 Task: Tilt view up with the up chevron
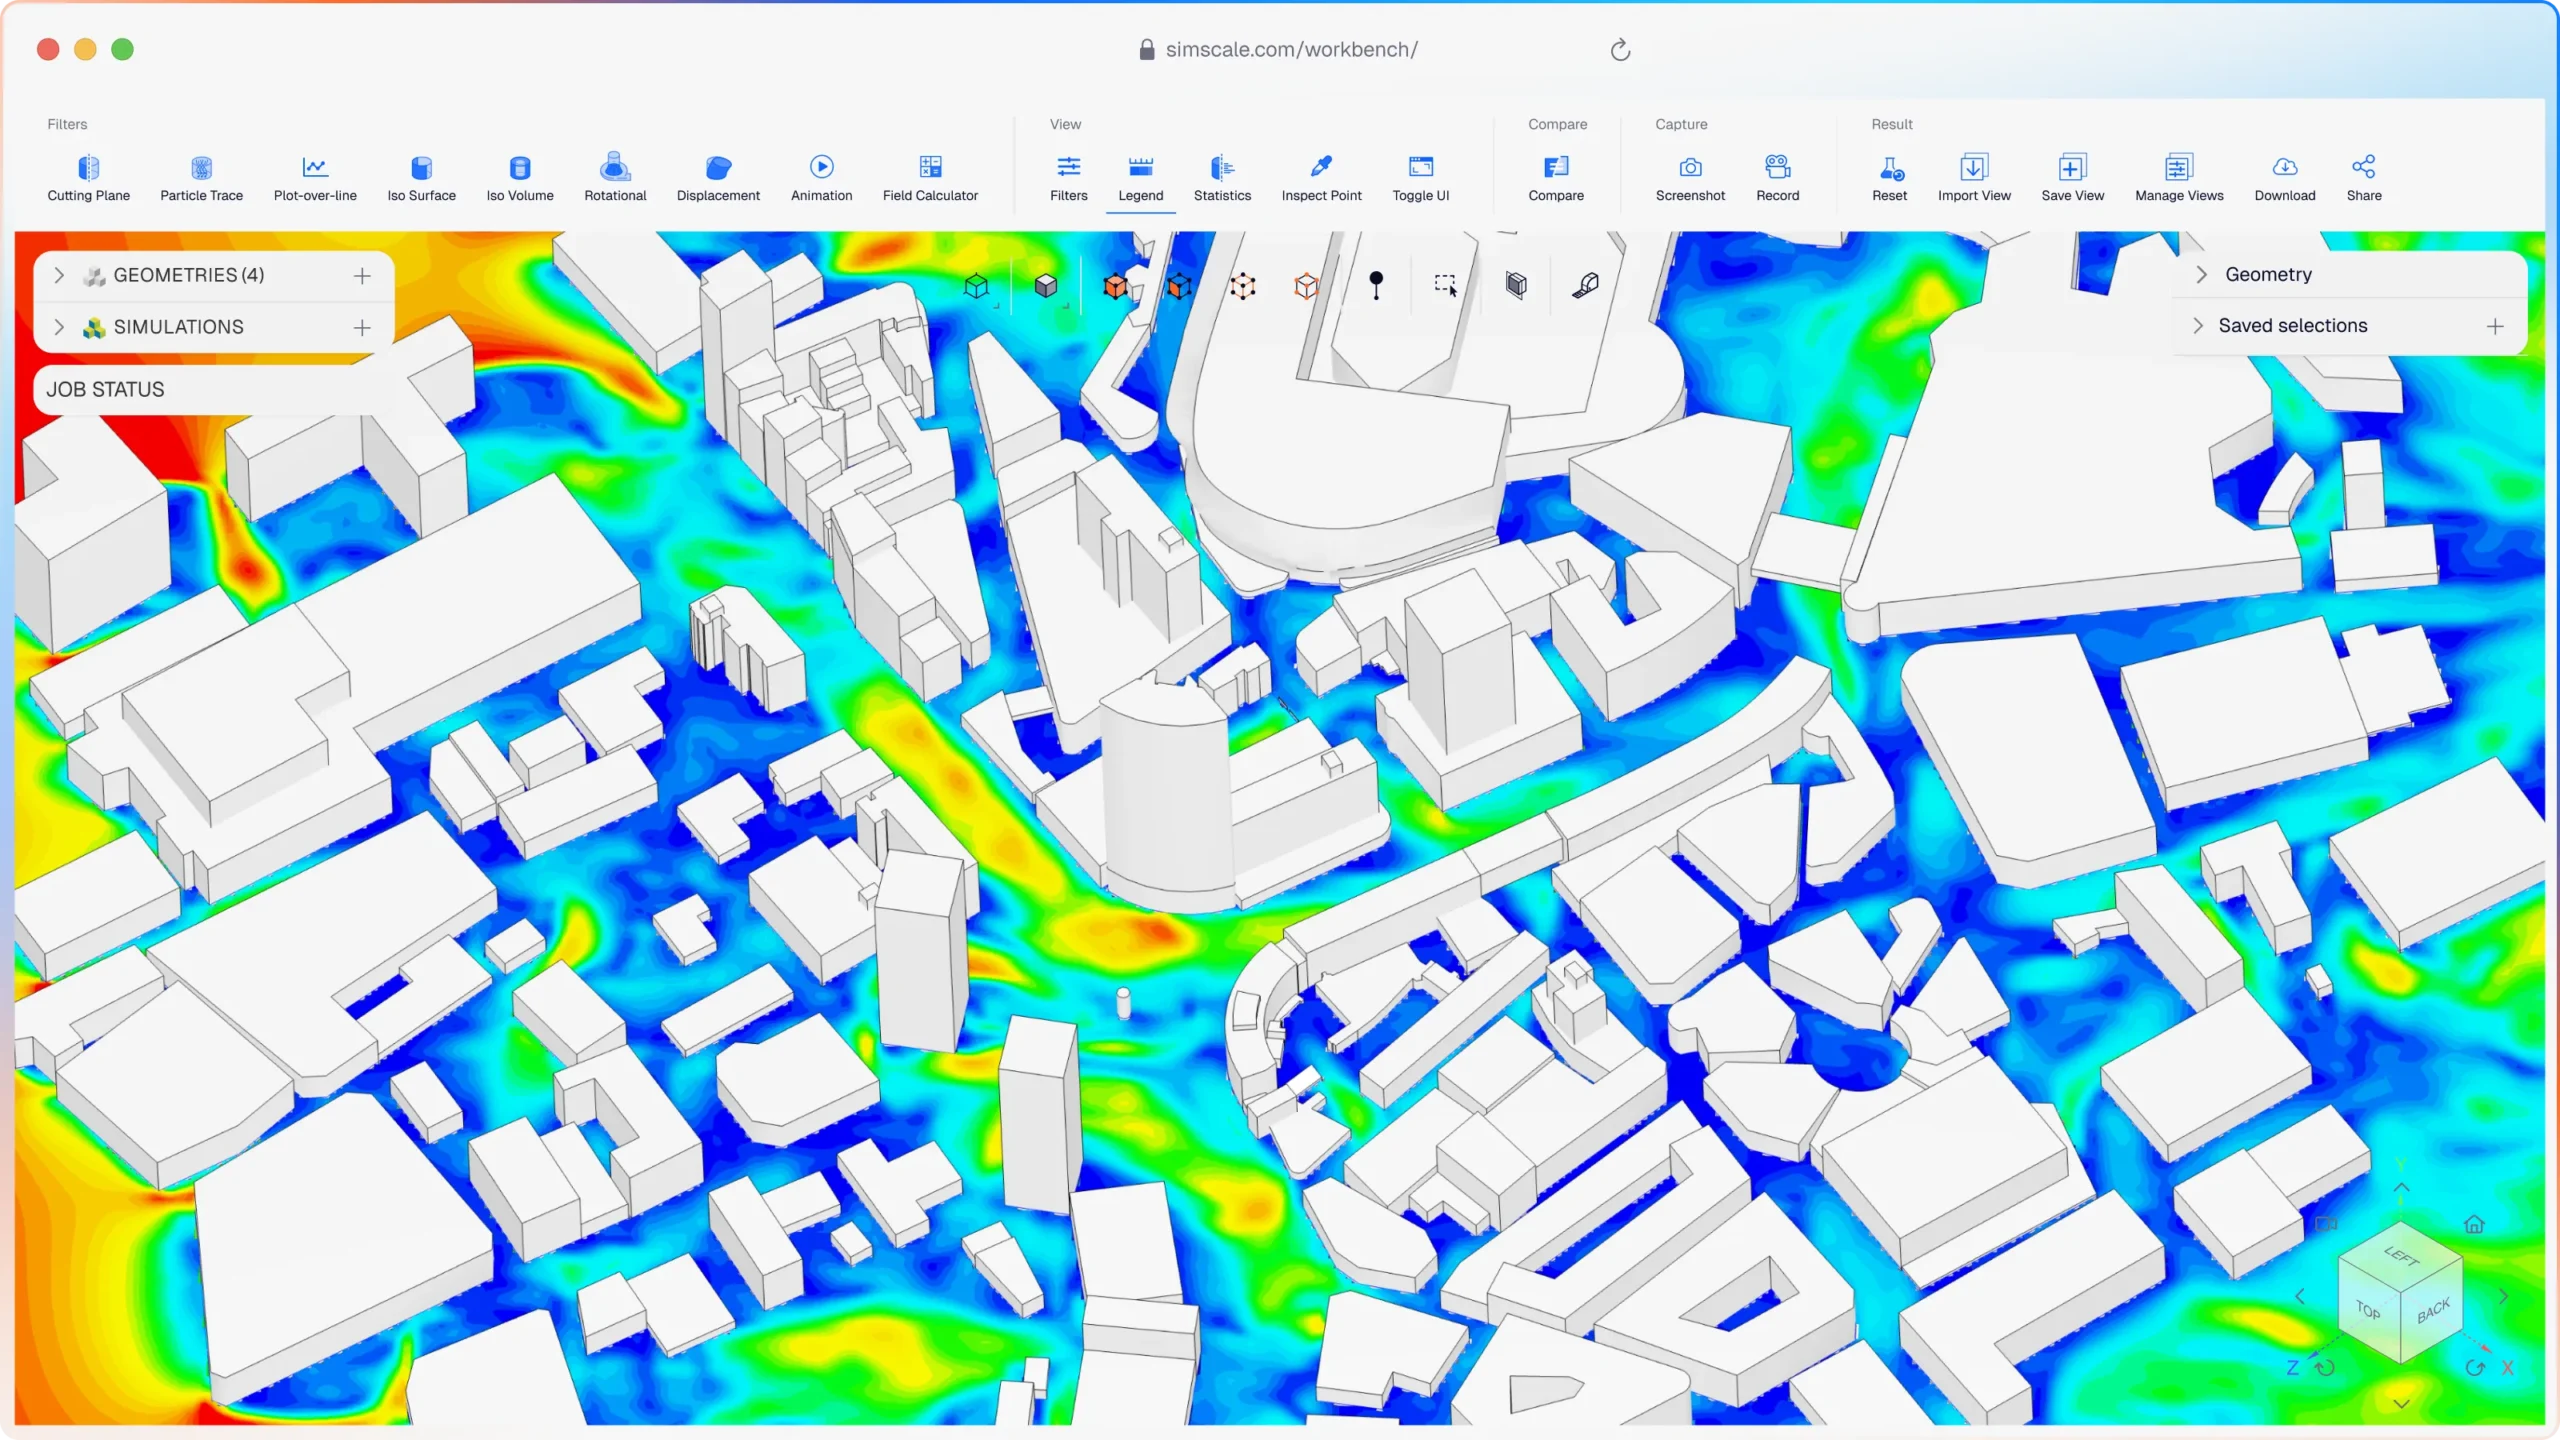pos(2402,1187)
